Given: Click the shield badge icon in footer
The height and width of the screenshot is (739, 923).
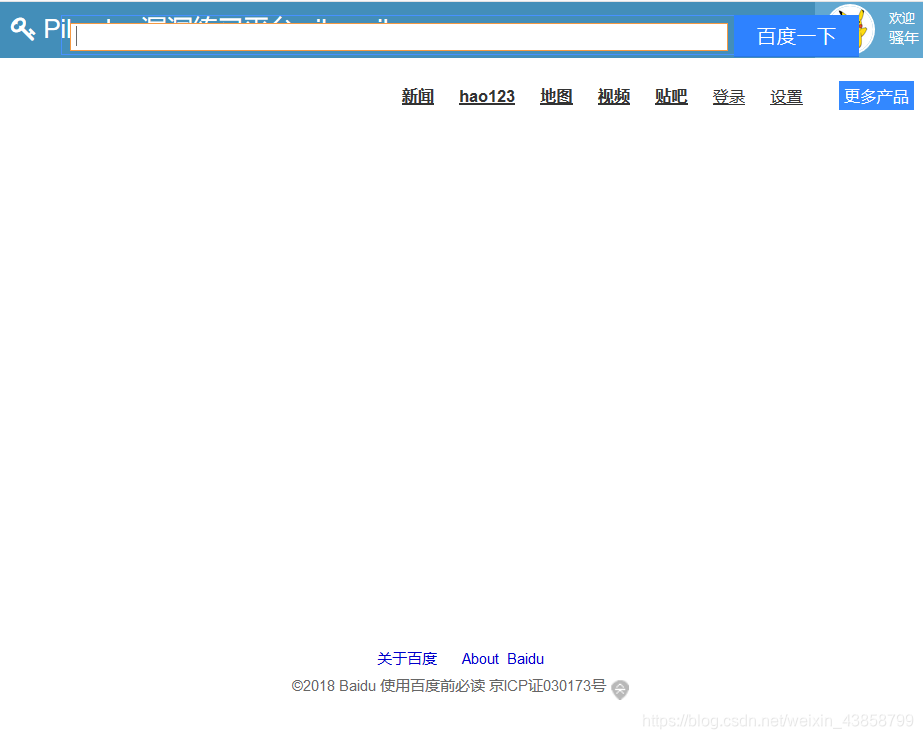Looking at the screenshot, I should tap(620, 690).
